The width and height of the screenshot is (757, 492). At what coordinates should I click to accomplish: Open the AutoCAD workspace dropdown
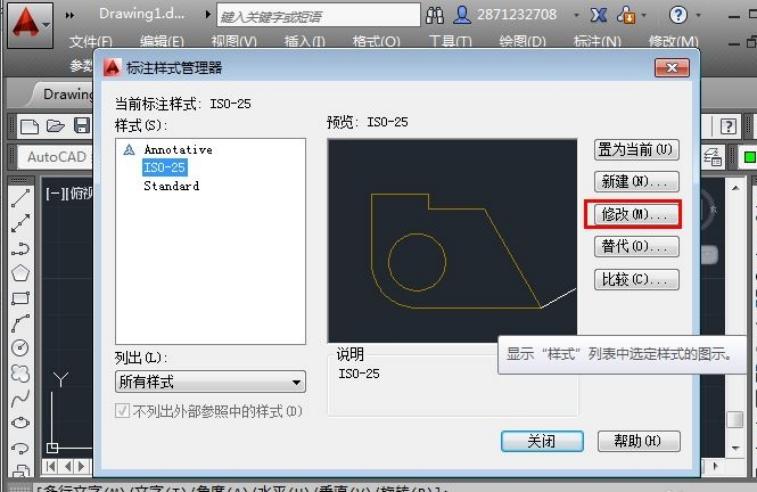[x=56, y=157]
